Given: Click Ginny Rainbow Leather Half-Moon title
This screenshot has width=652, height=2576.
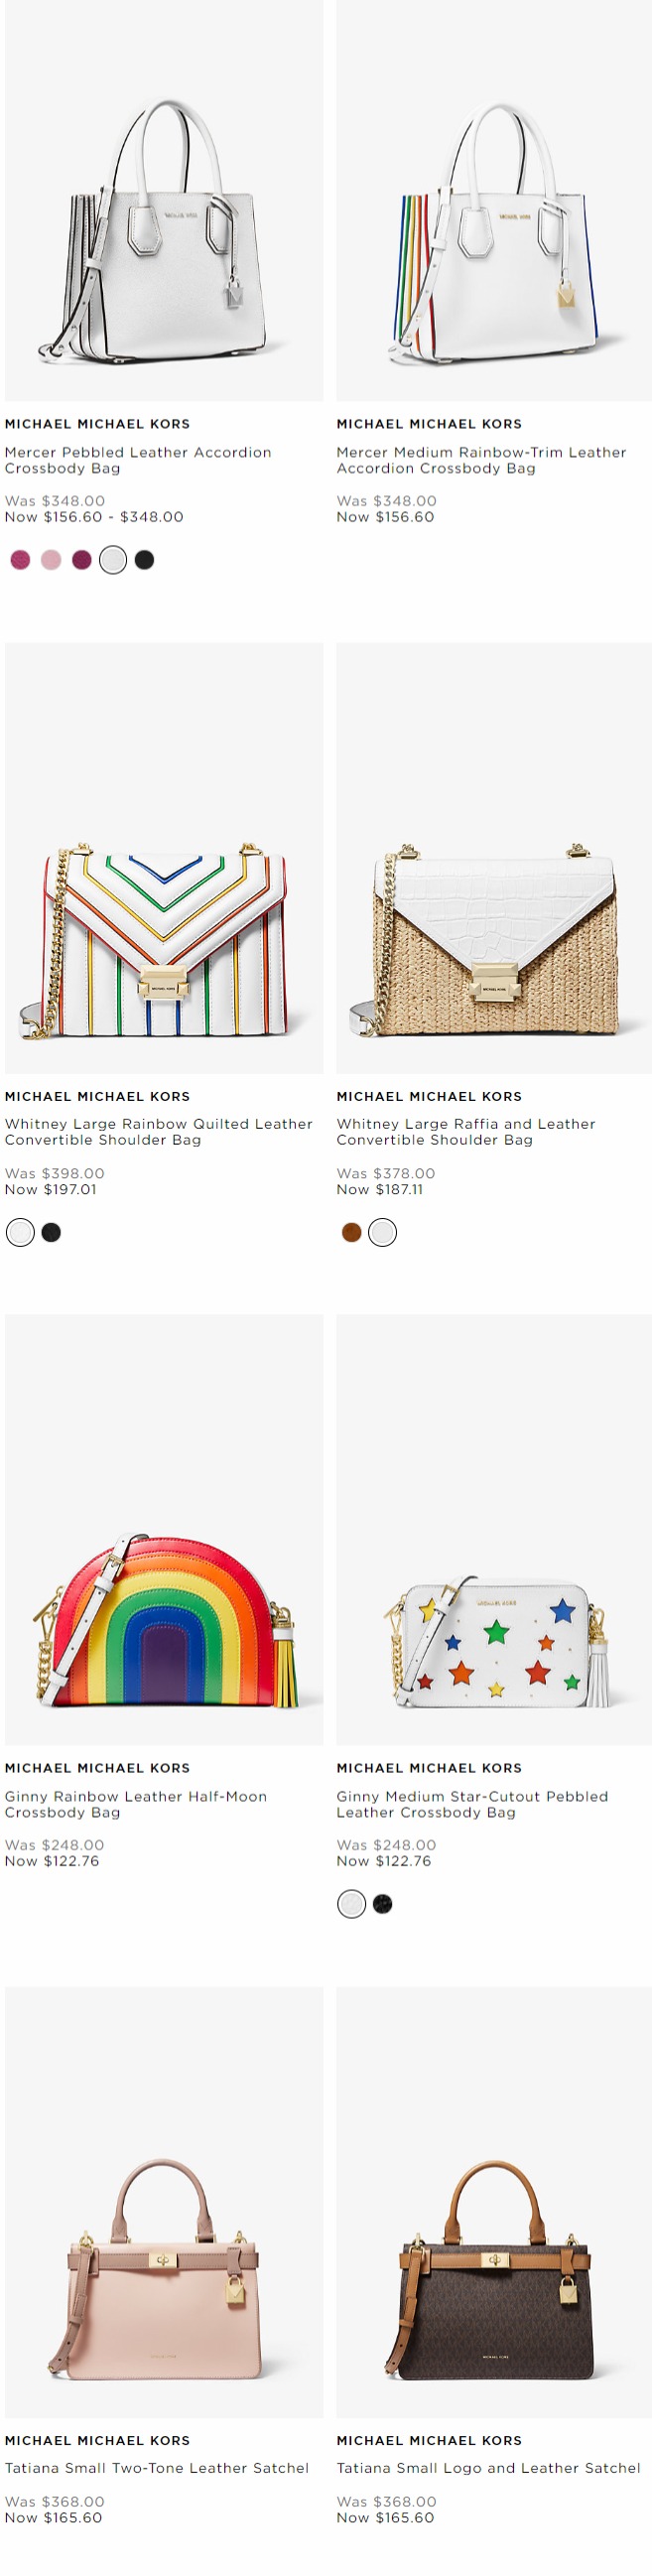Looking at the screenshot, I should click(x=136, y=1804).
